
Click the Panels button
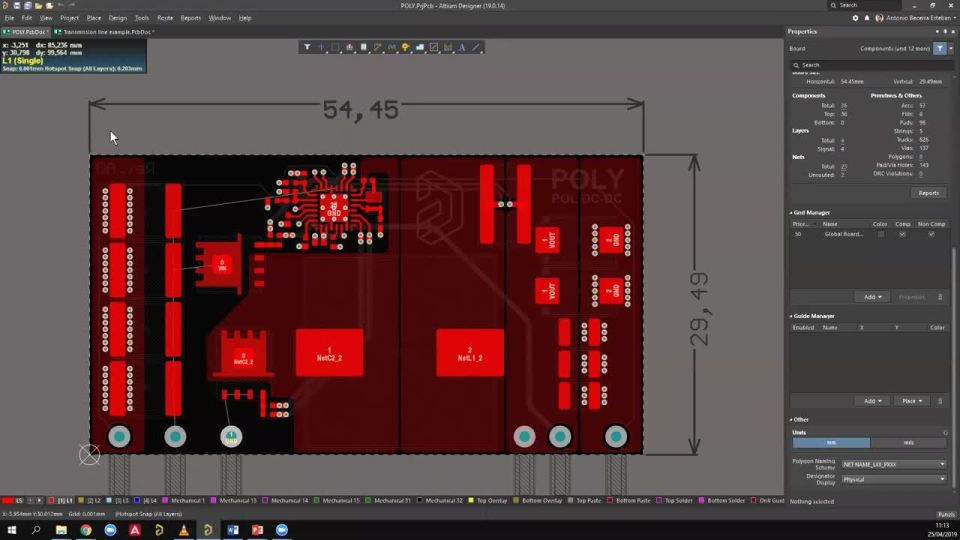(x=945, y=514)
